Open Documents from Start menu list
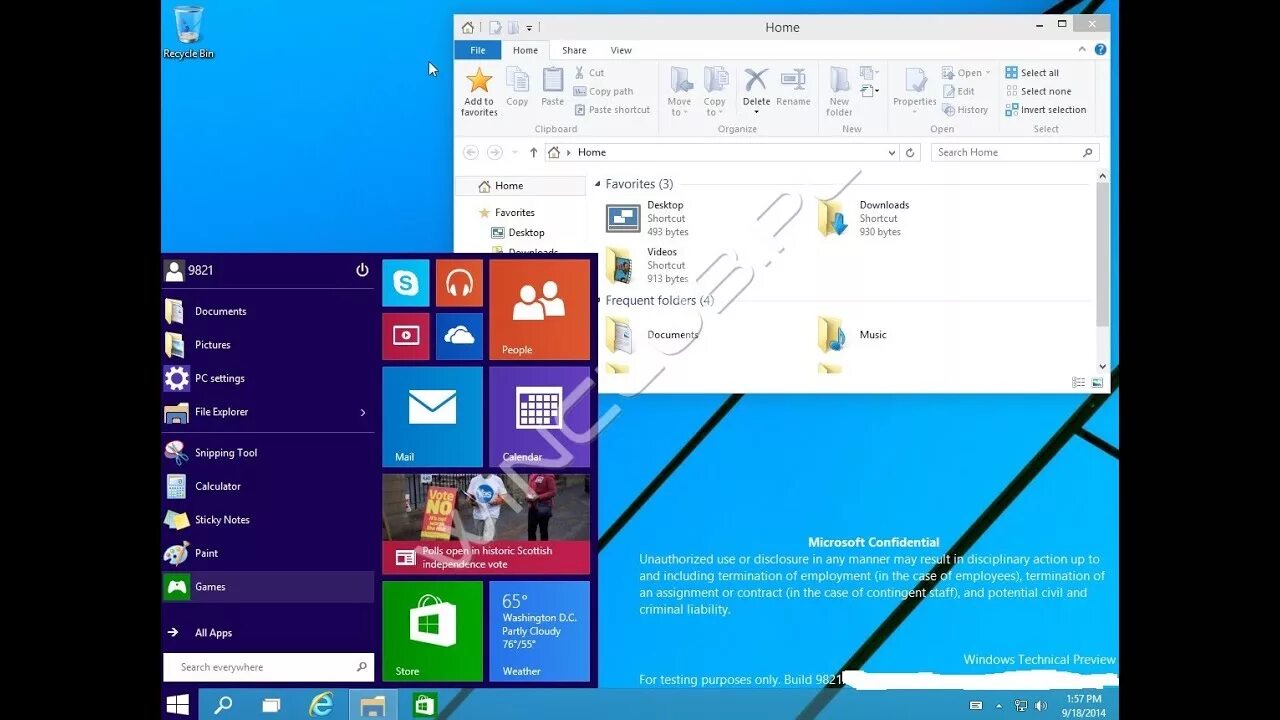1280x720 pixels. [268, 311]
